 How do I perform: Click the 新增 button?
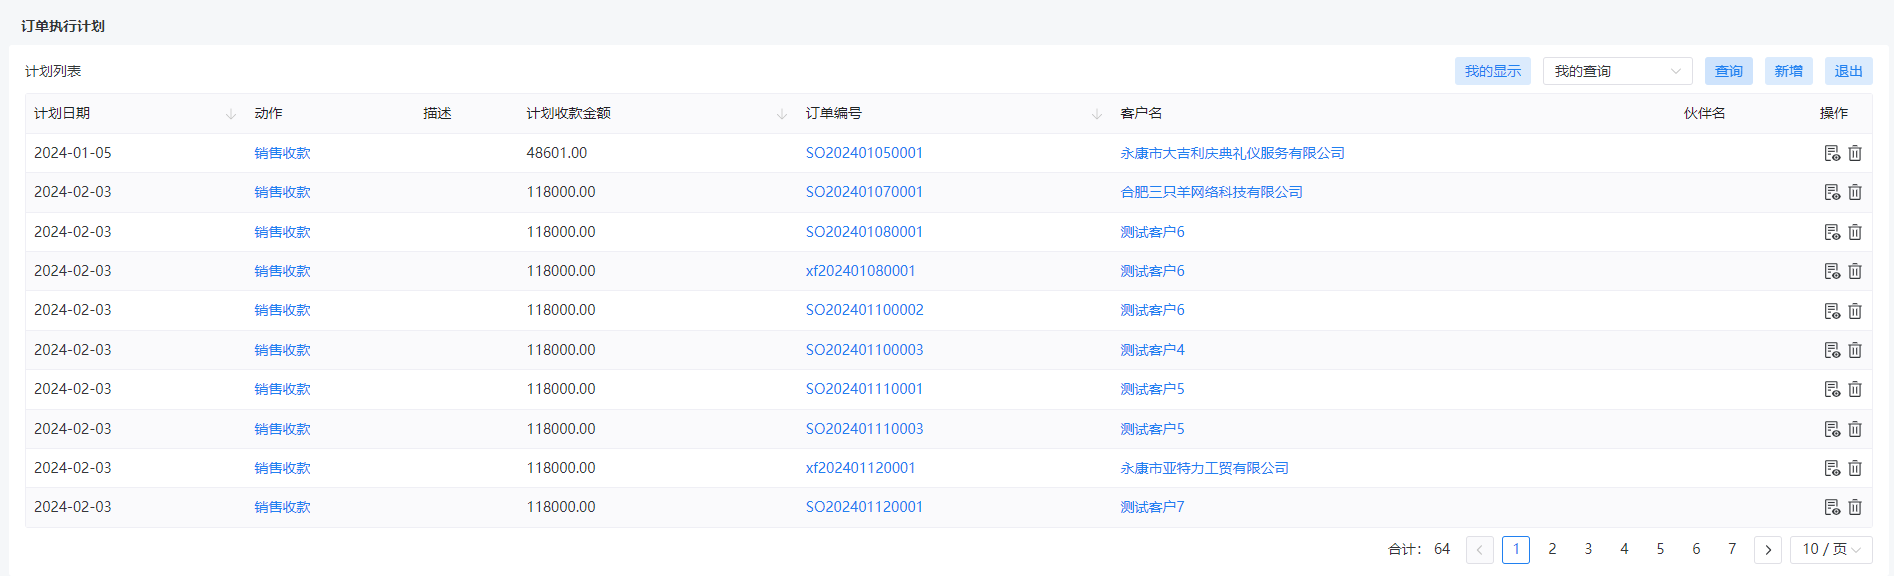coord(1789,71)
